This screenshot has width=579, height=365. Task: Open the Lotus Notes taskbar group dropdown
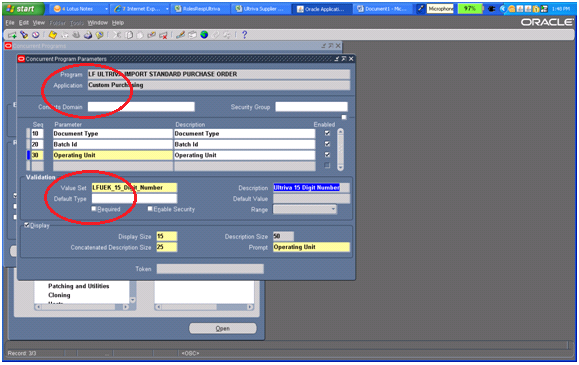coord(106,8)
